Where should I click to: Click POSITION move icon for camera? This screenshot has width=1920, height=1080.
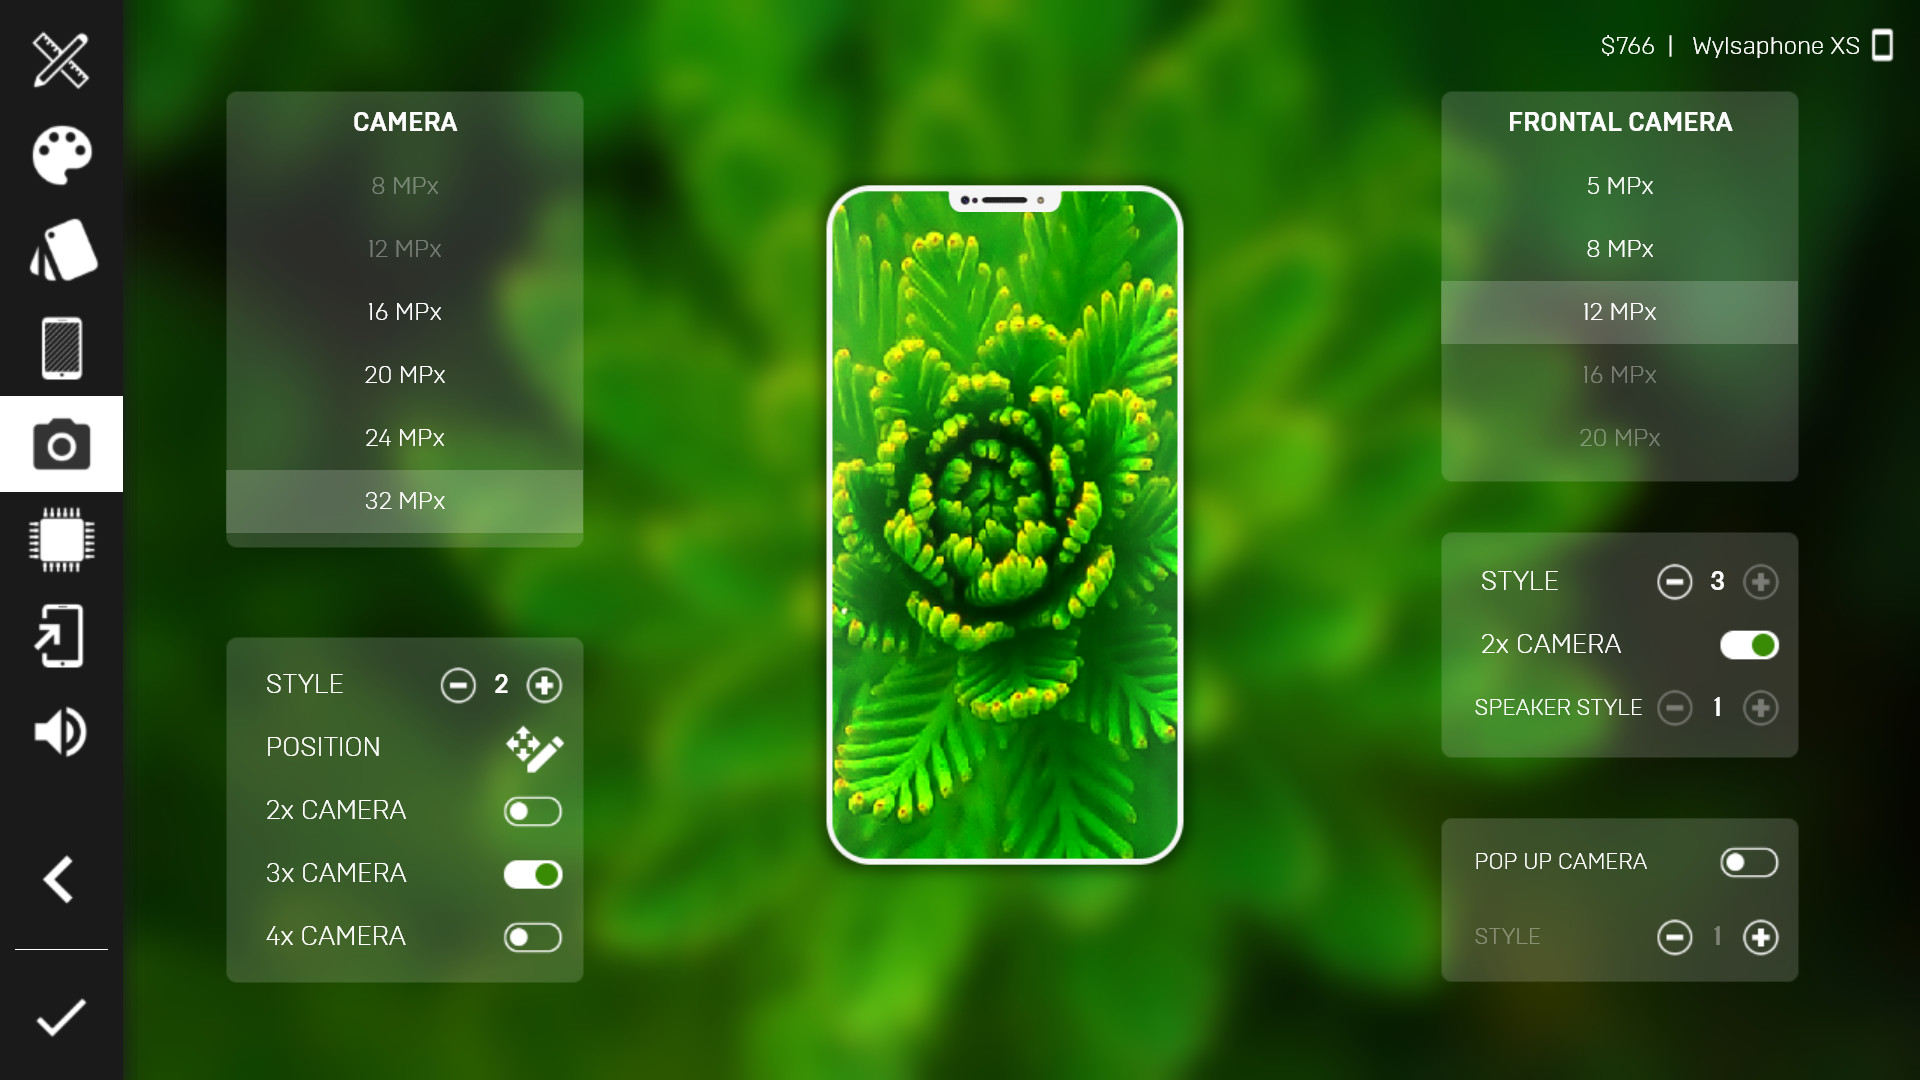pos(533,746)
